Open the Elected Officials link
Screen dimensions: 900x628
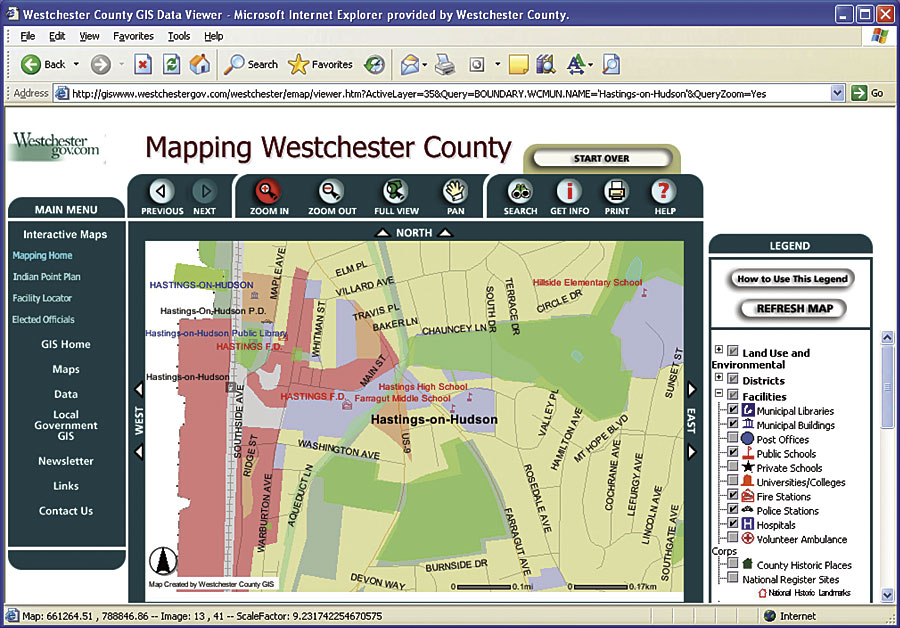[43, 319]
